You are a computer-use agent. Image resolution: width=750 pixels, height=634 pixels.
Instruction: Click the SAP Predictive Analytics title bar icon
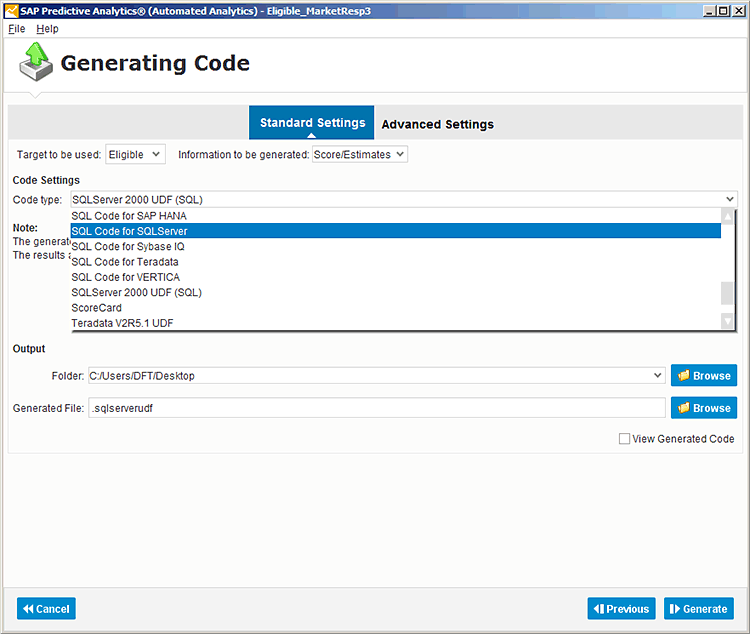pyautogui.click(x=11, y=11)
